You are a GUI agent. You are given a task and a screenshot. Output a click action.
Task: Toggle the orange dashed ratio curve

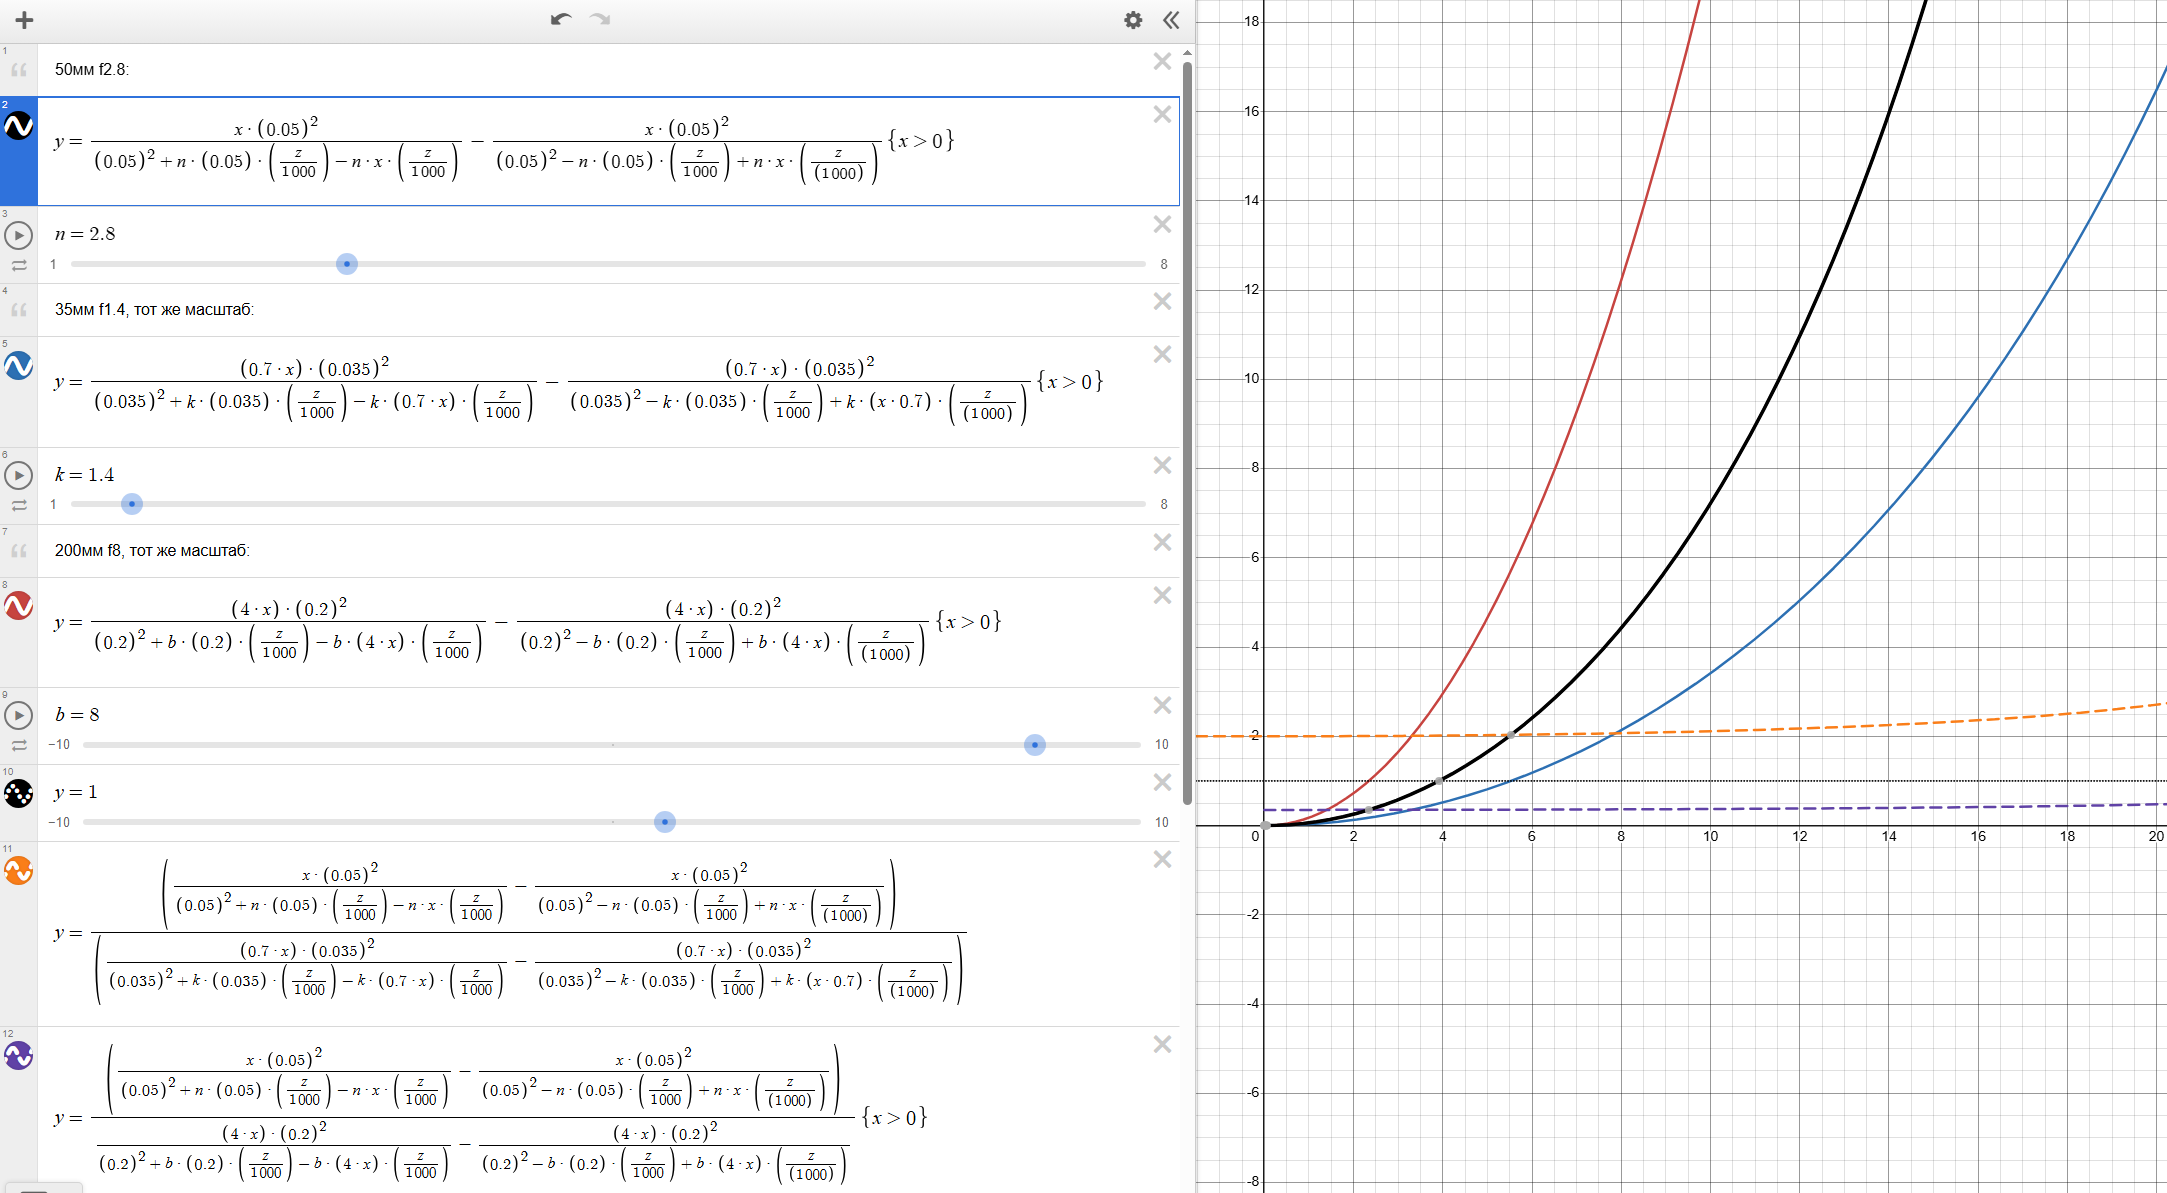point(19,871)
